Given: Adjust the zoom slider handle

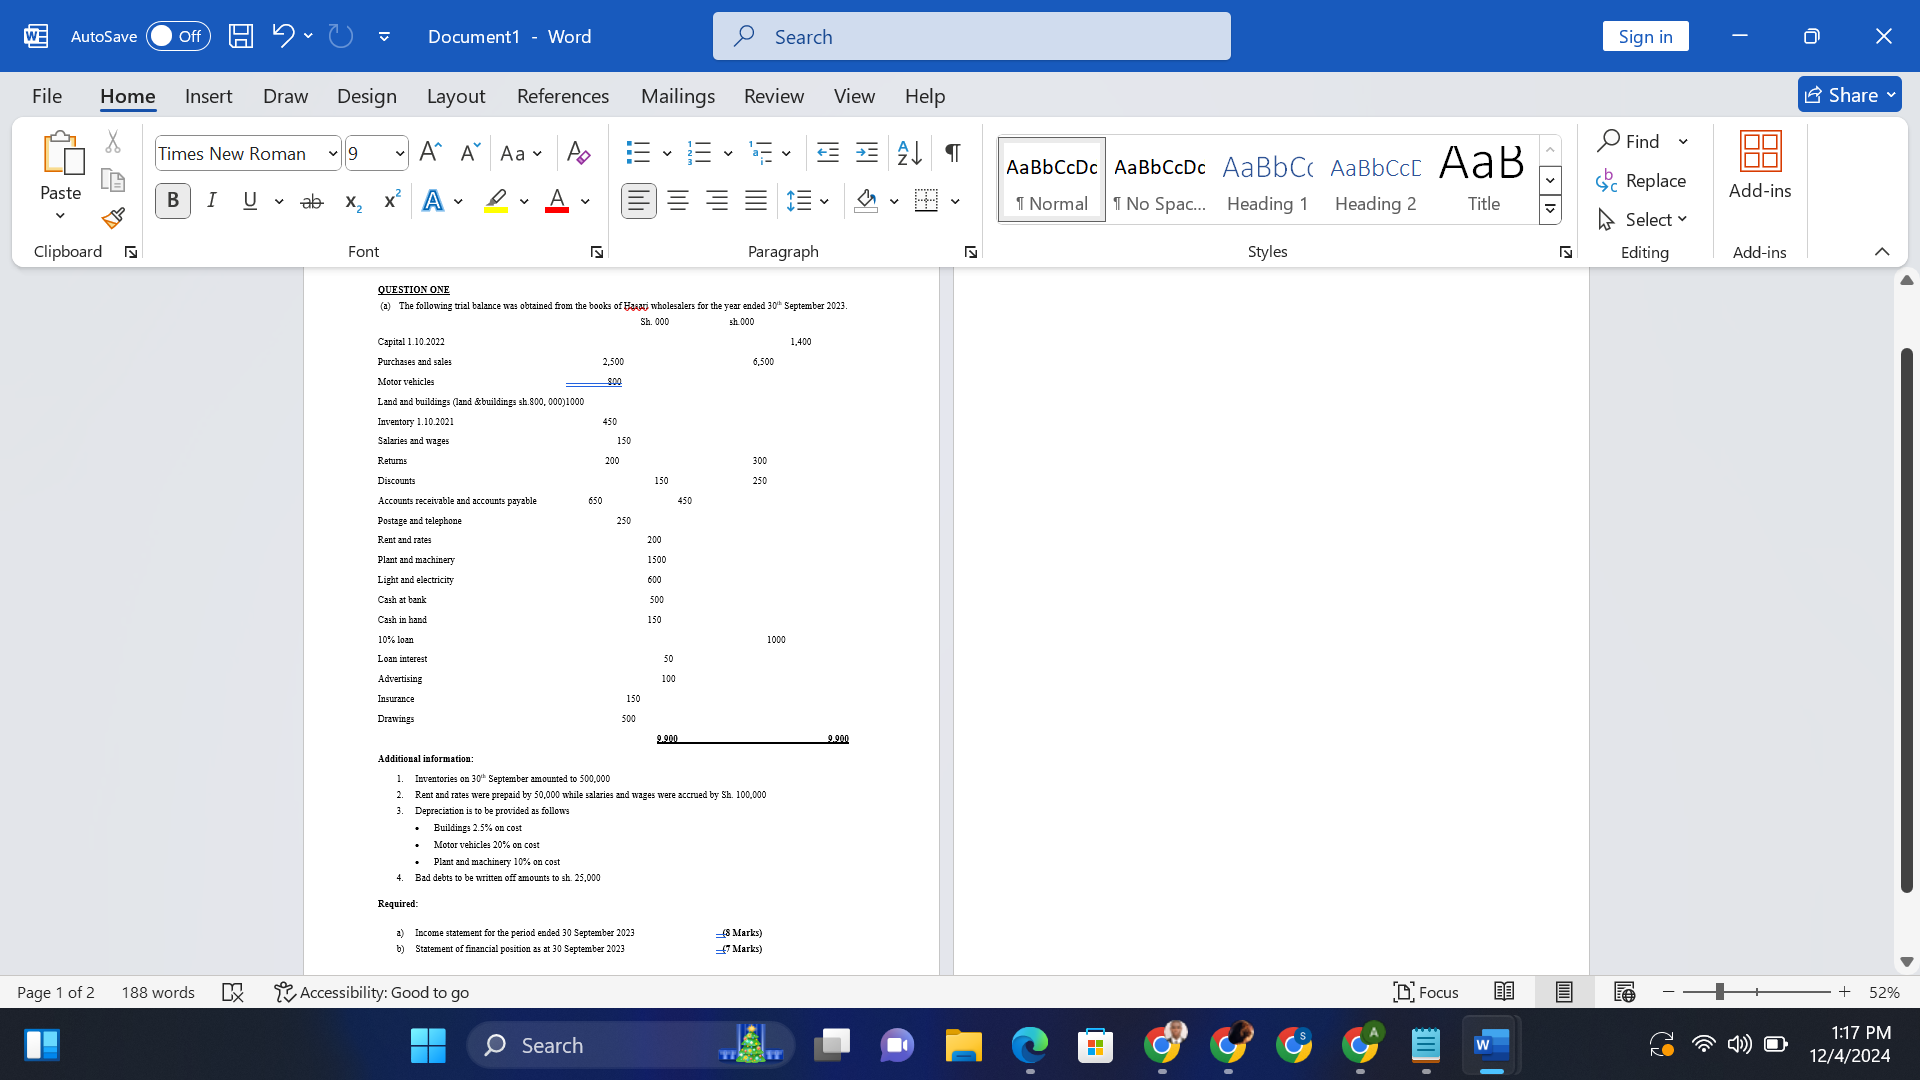Looking at the screenshot, I should click(x=1719, y=992).
